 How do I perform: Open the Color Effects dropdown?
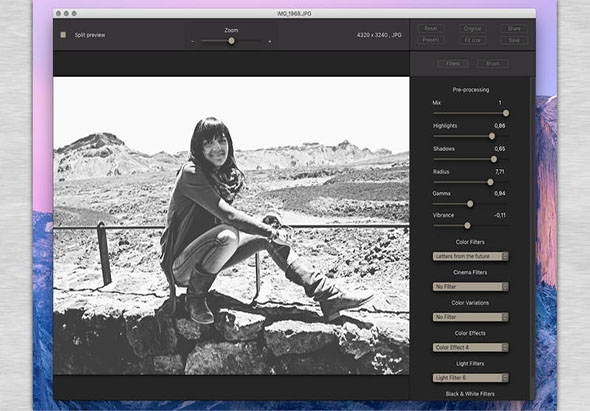pyautogui.click(x=470, y=347)
